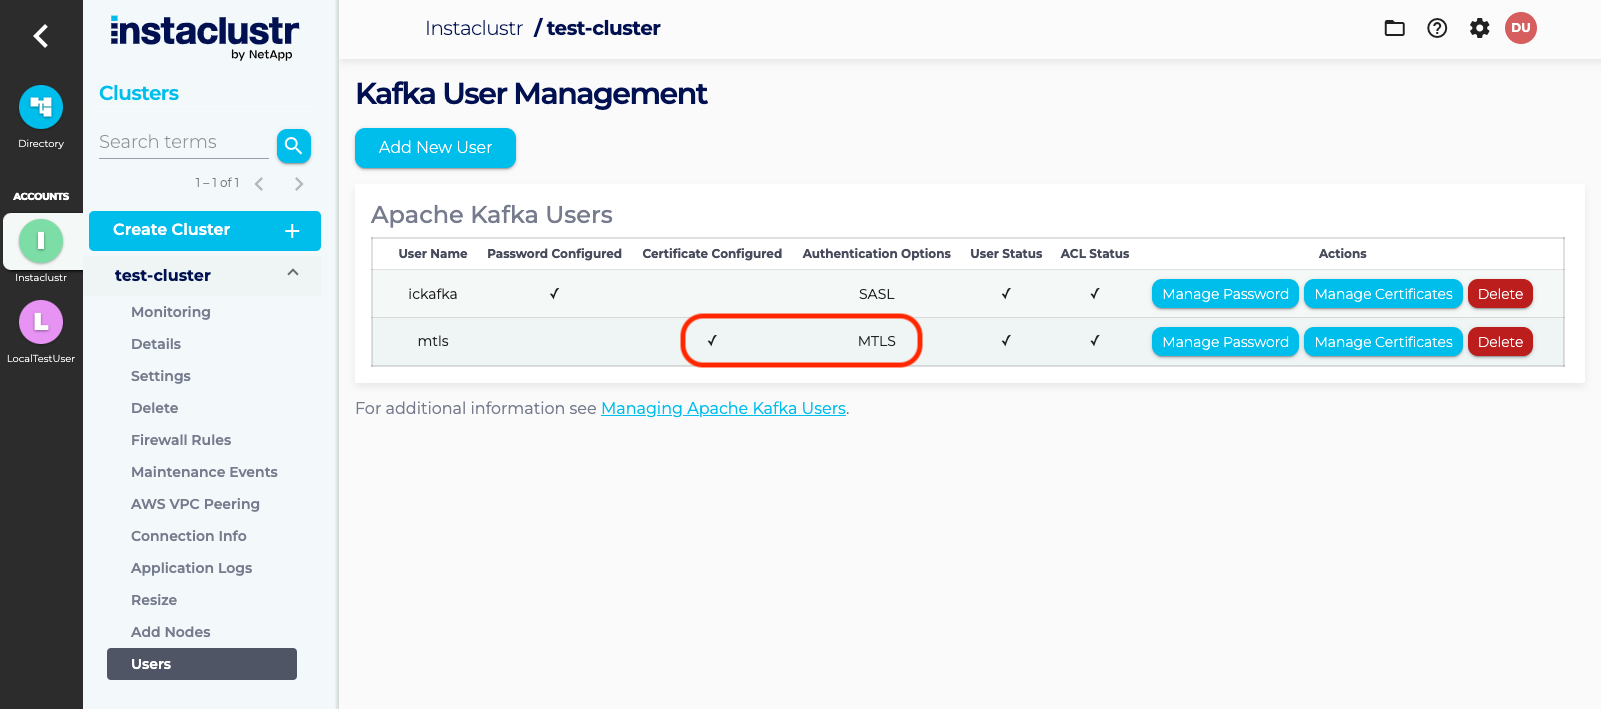Open the folder icon in top bar
The width and height of the screenshot is (1601, 709).
[x=1394, y=28]
